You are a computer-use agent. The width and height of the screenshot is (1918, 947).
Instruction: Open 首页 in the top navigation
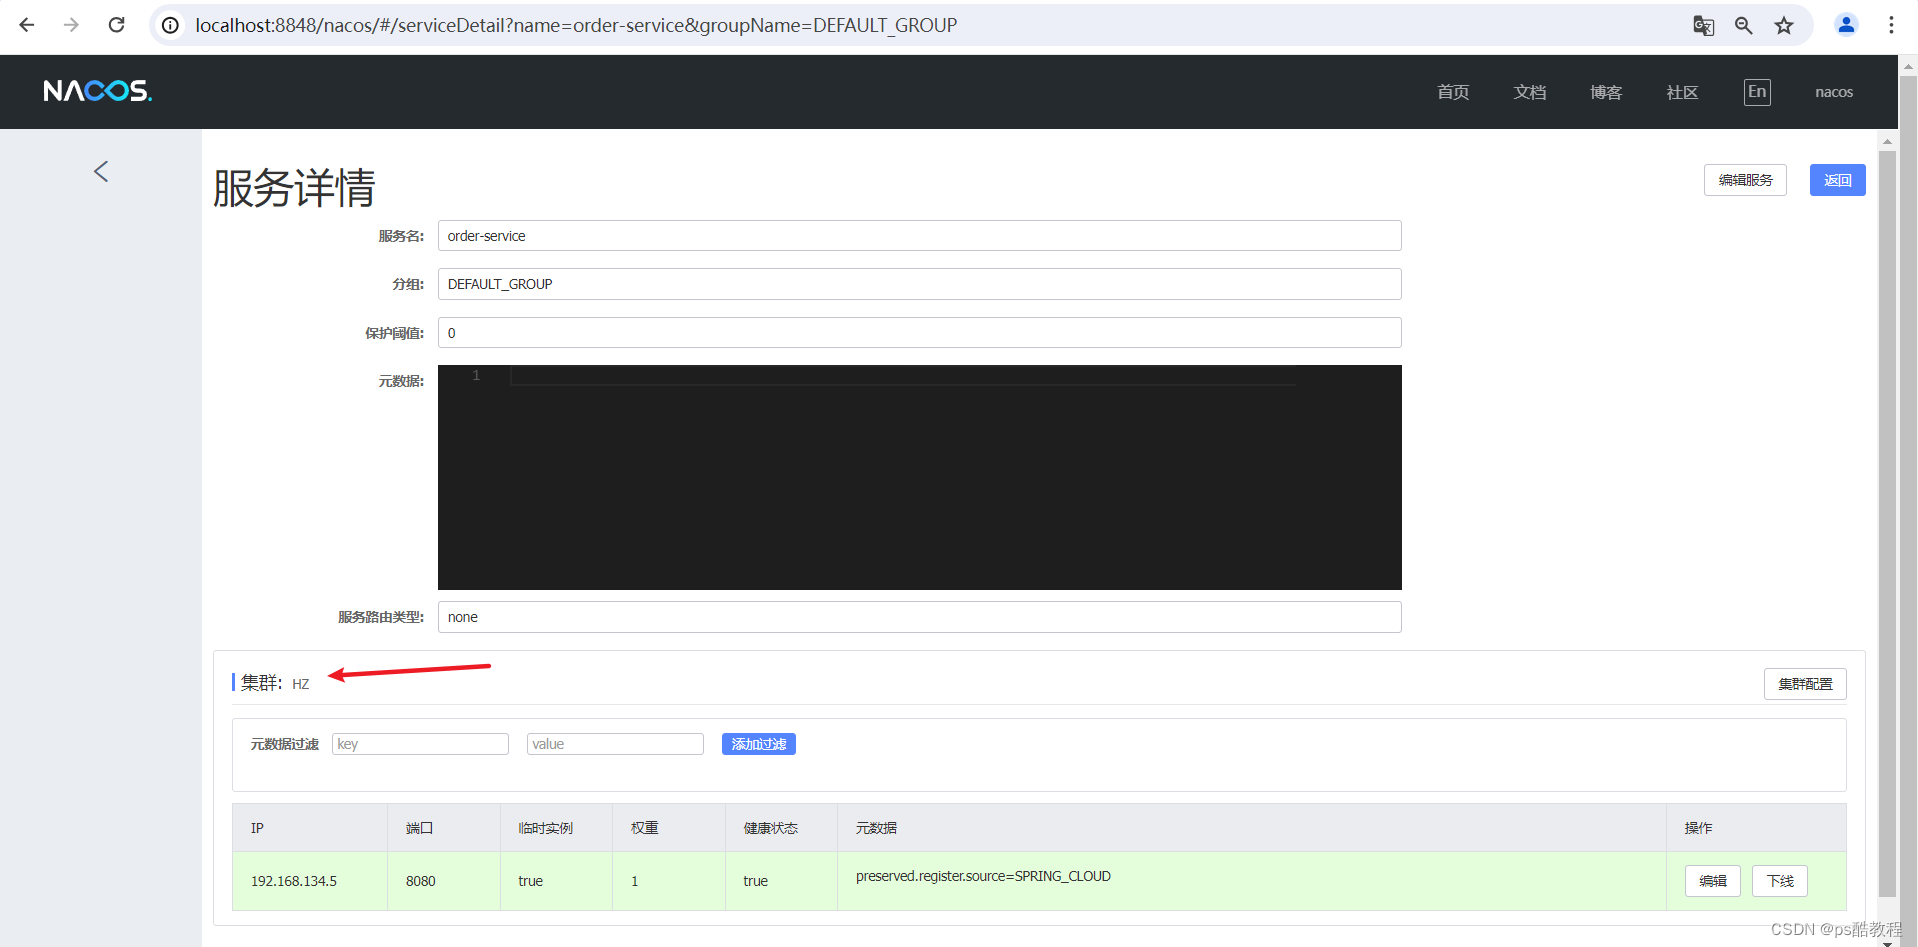coord(1453,92)
